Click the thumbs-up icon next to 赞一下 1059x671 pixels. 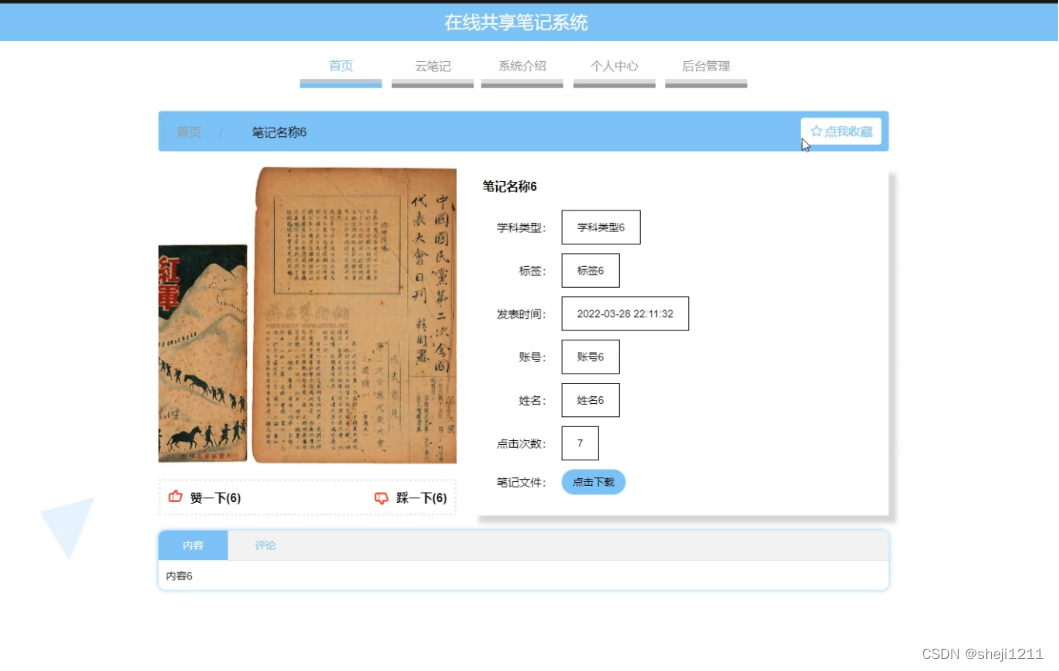[x=175, y=497]
